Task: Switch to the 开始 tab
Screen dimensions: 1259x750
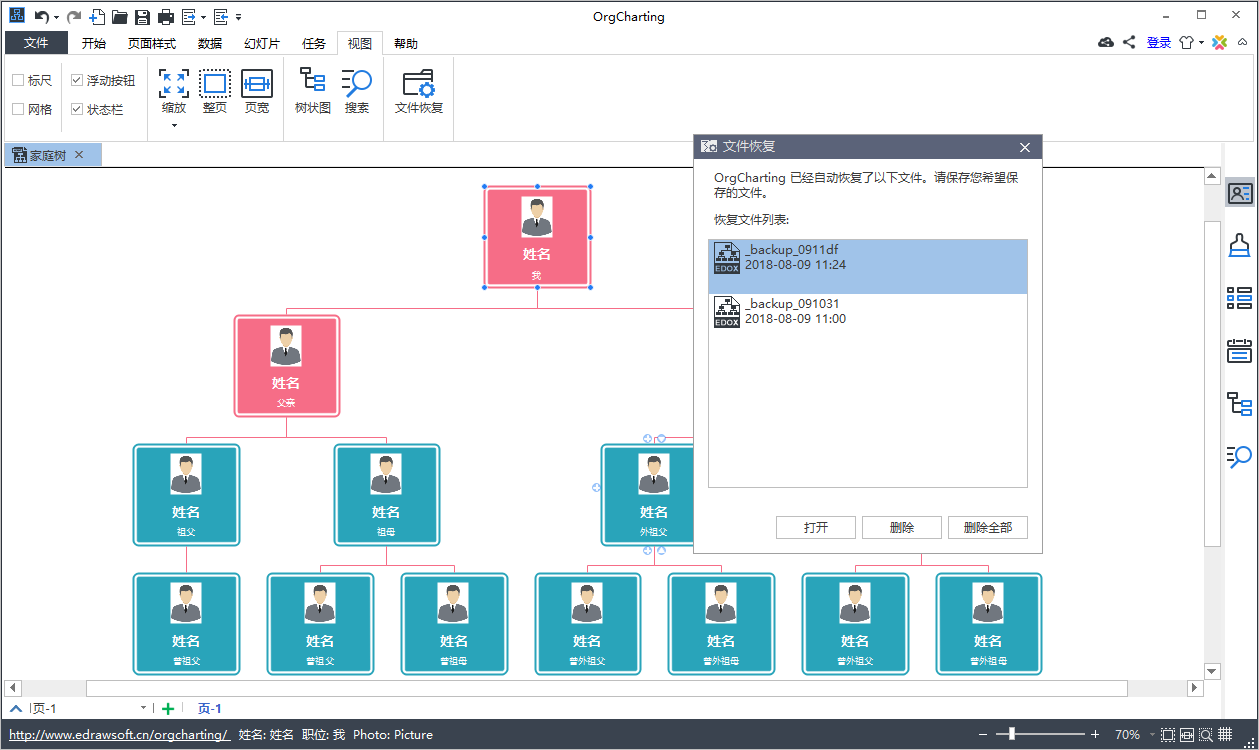Action: point(94,43)
